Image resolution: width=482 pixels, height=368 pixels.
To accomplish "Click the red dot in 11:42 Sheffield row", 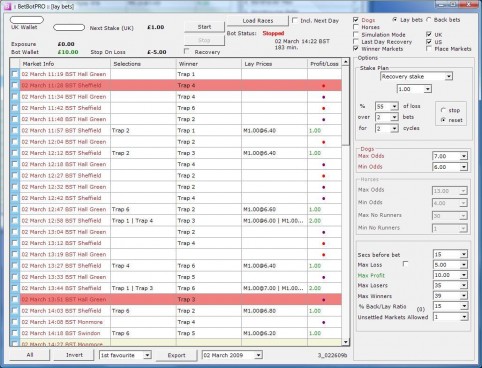I will click(323, 108).
